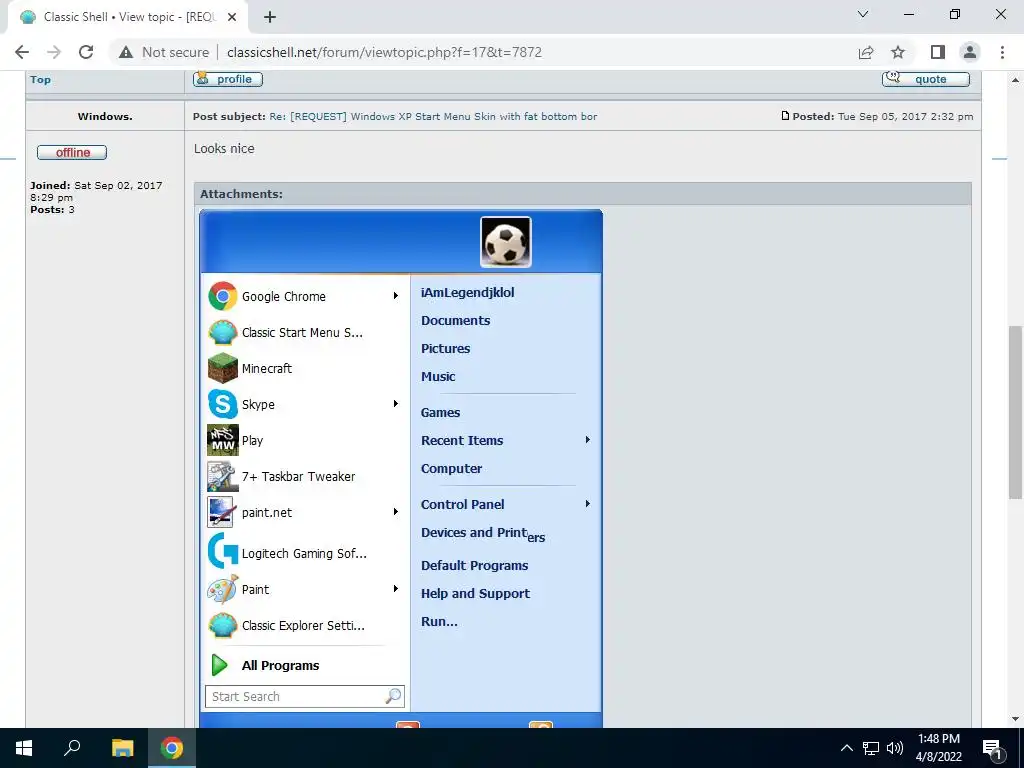Open Logitech Gaming Software icon
Viewport: 1024px width, 768px height.
point(223,550)
